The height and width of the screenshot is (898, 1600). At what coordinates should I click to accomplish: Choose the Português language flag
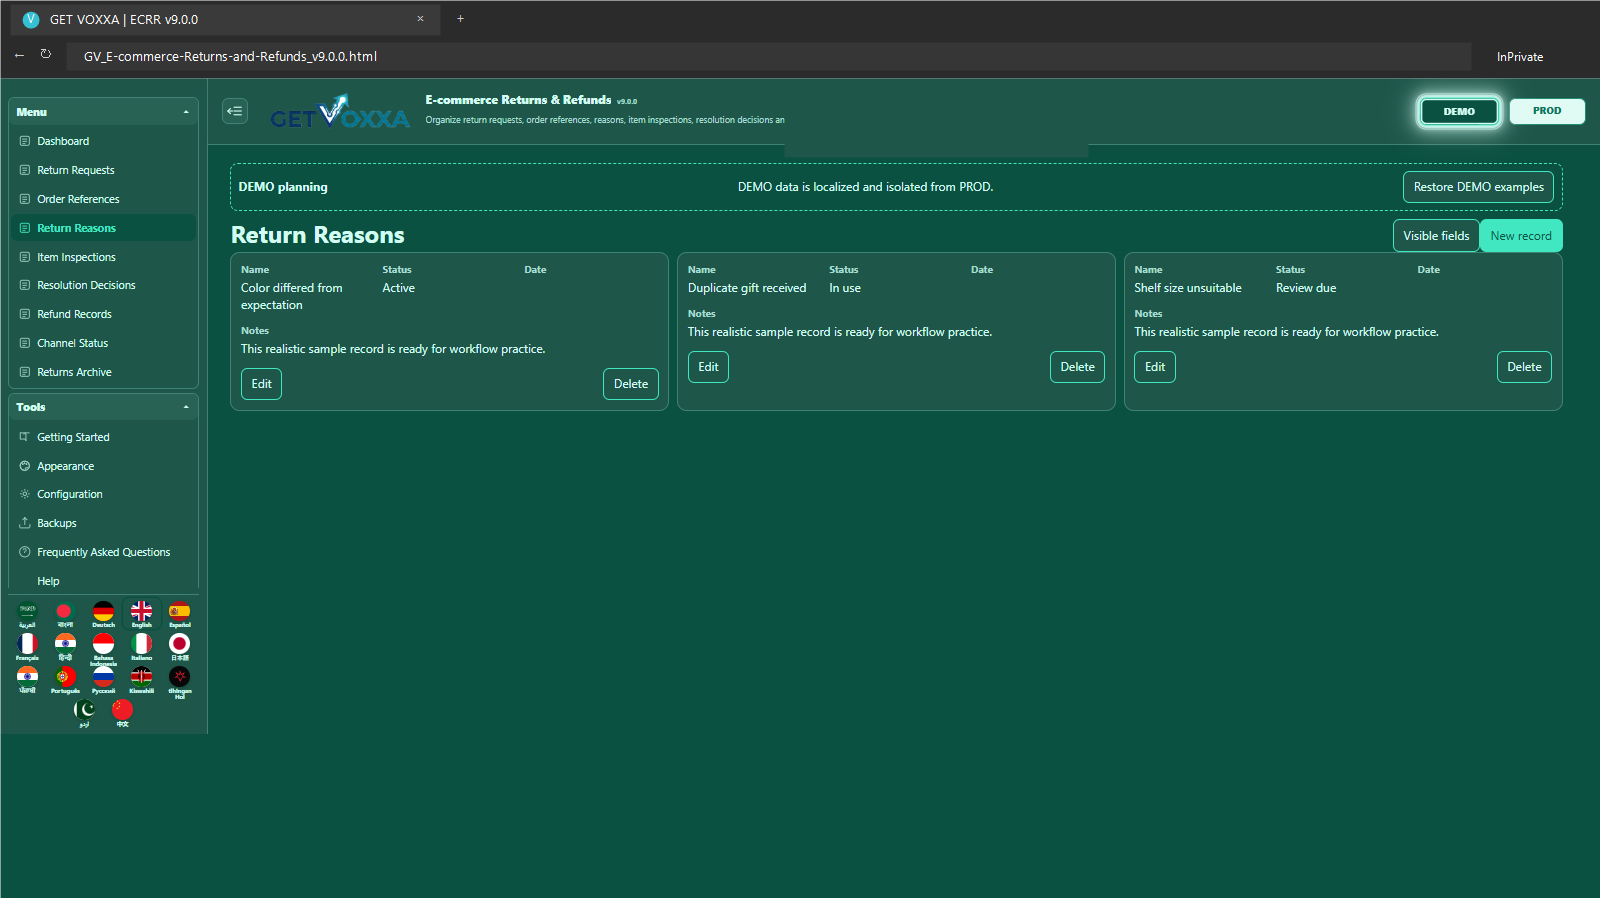(x=65, y=680)
